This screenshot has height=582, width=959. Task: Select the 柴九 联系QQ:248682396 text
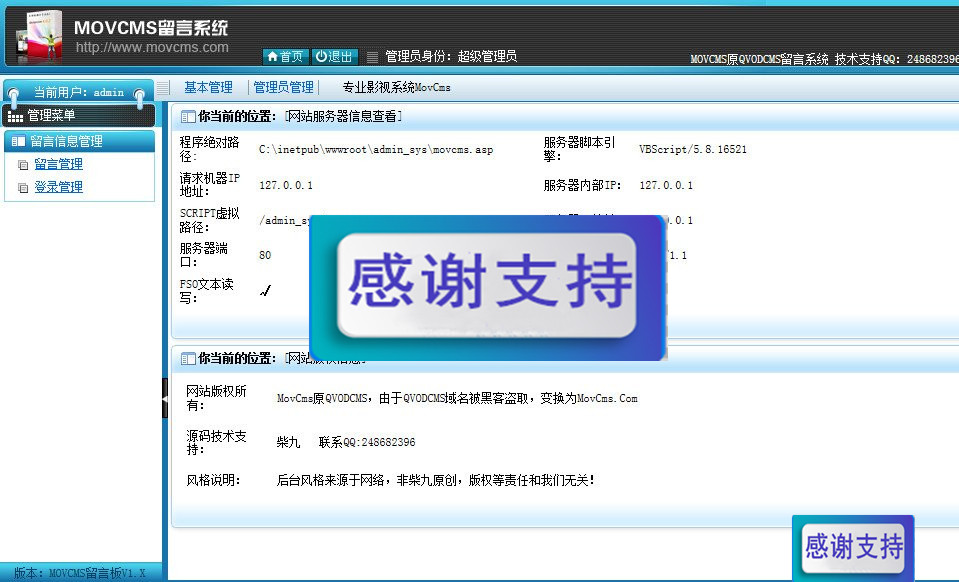coord(346,442)
